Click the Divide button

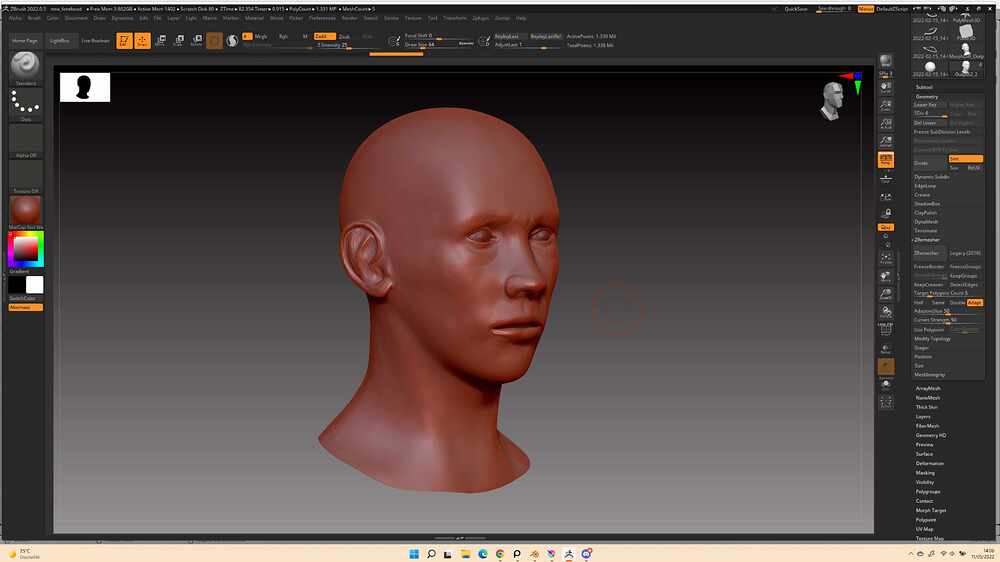tap(929, 163)
